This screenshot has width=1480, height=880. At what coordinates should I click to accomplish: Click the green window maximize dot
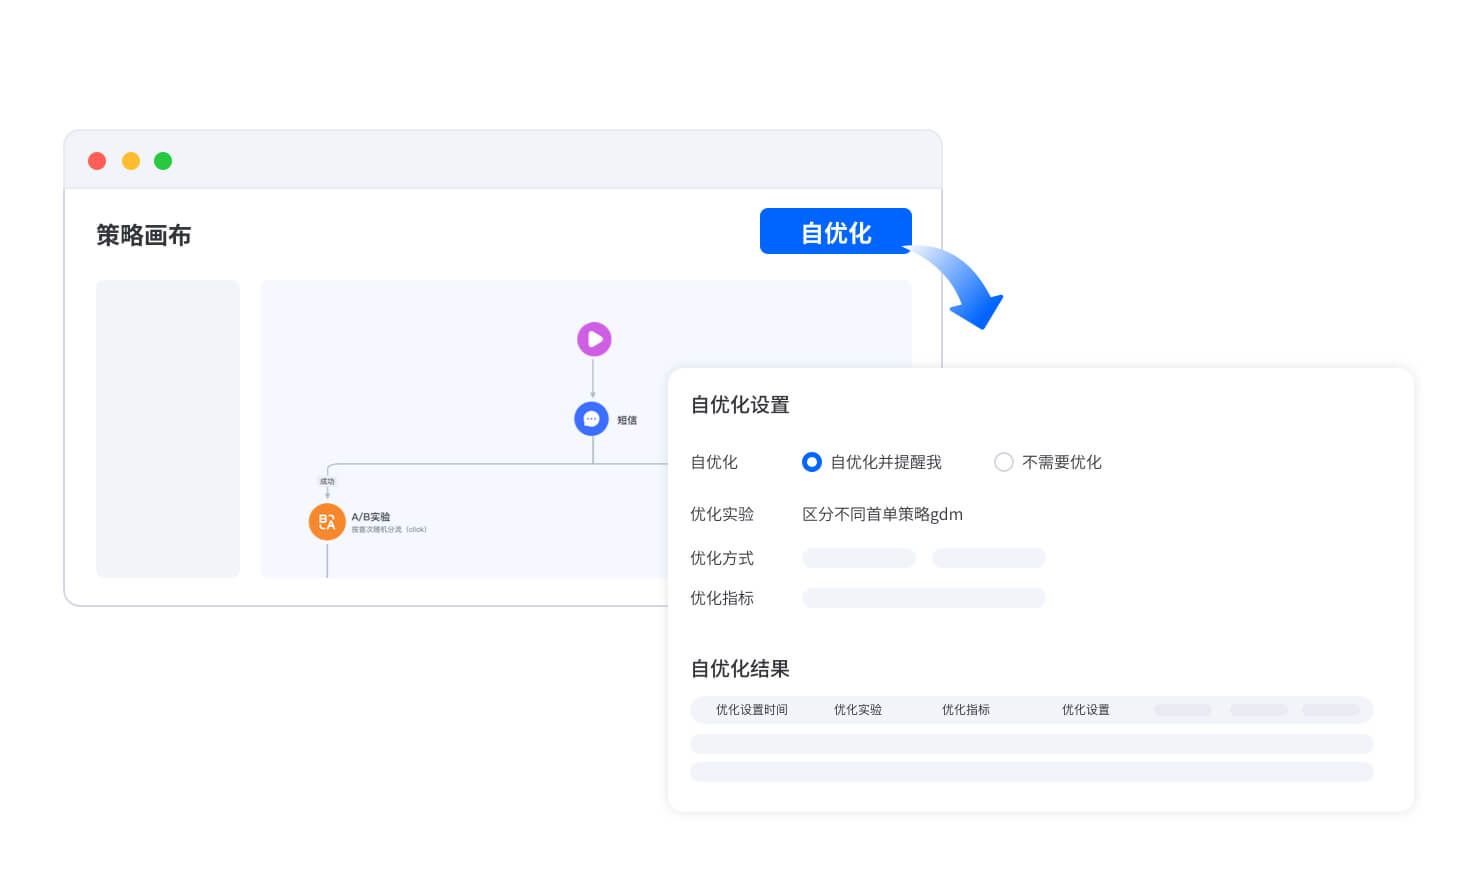click(x=163, y=161)
